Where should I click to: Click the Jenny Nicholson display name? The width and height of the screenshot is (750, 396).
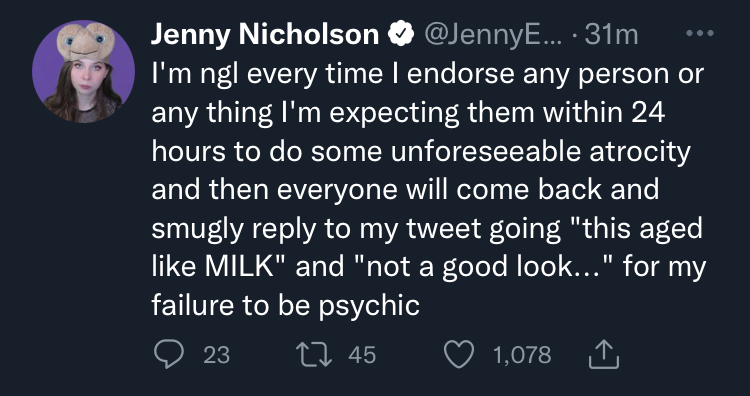click(x=265, y=34)
